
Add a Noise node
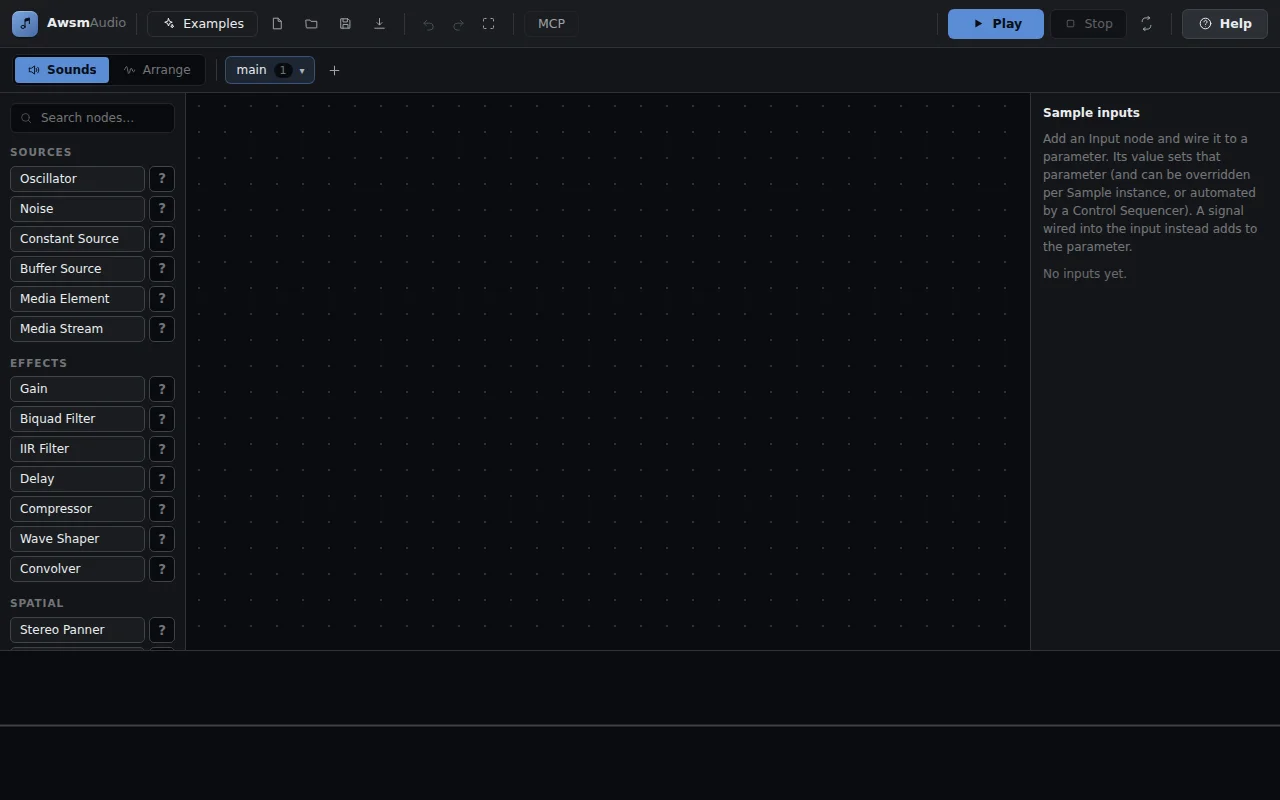77,209
